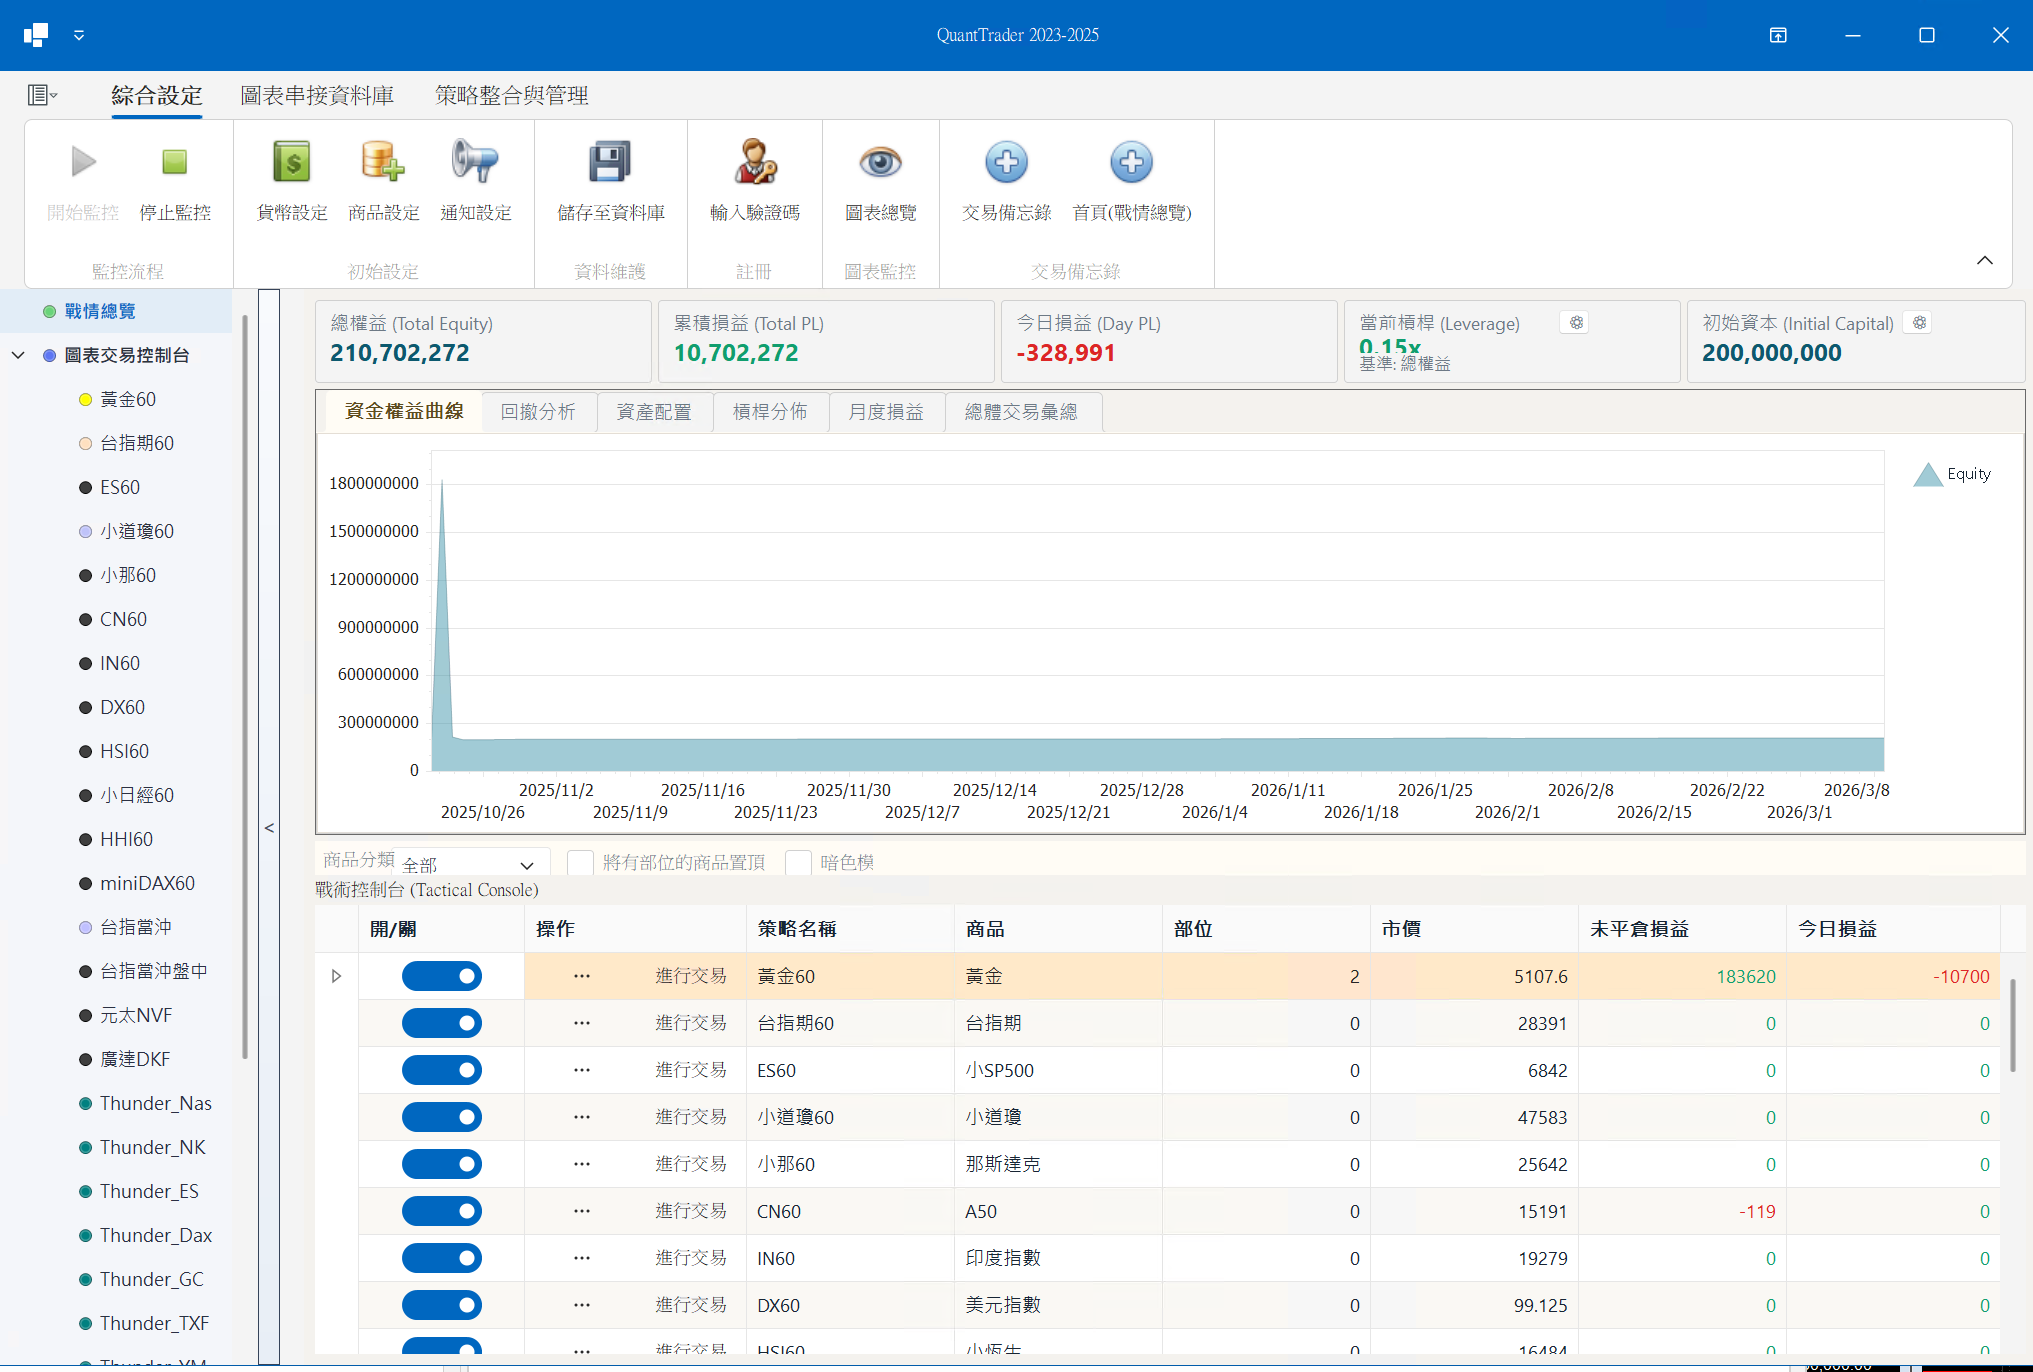The width and height of the screenshot is (2033, 1372).
Task: Open 商品設定 via database icon
Action: 383,162
